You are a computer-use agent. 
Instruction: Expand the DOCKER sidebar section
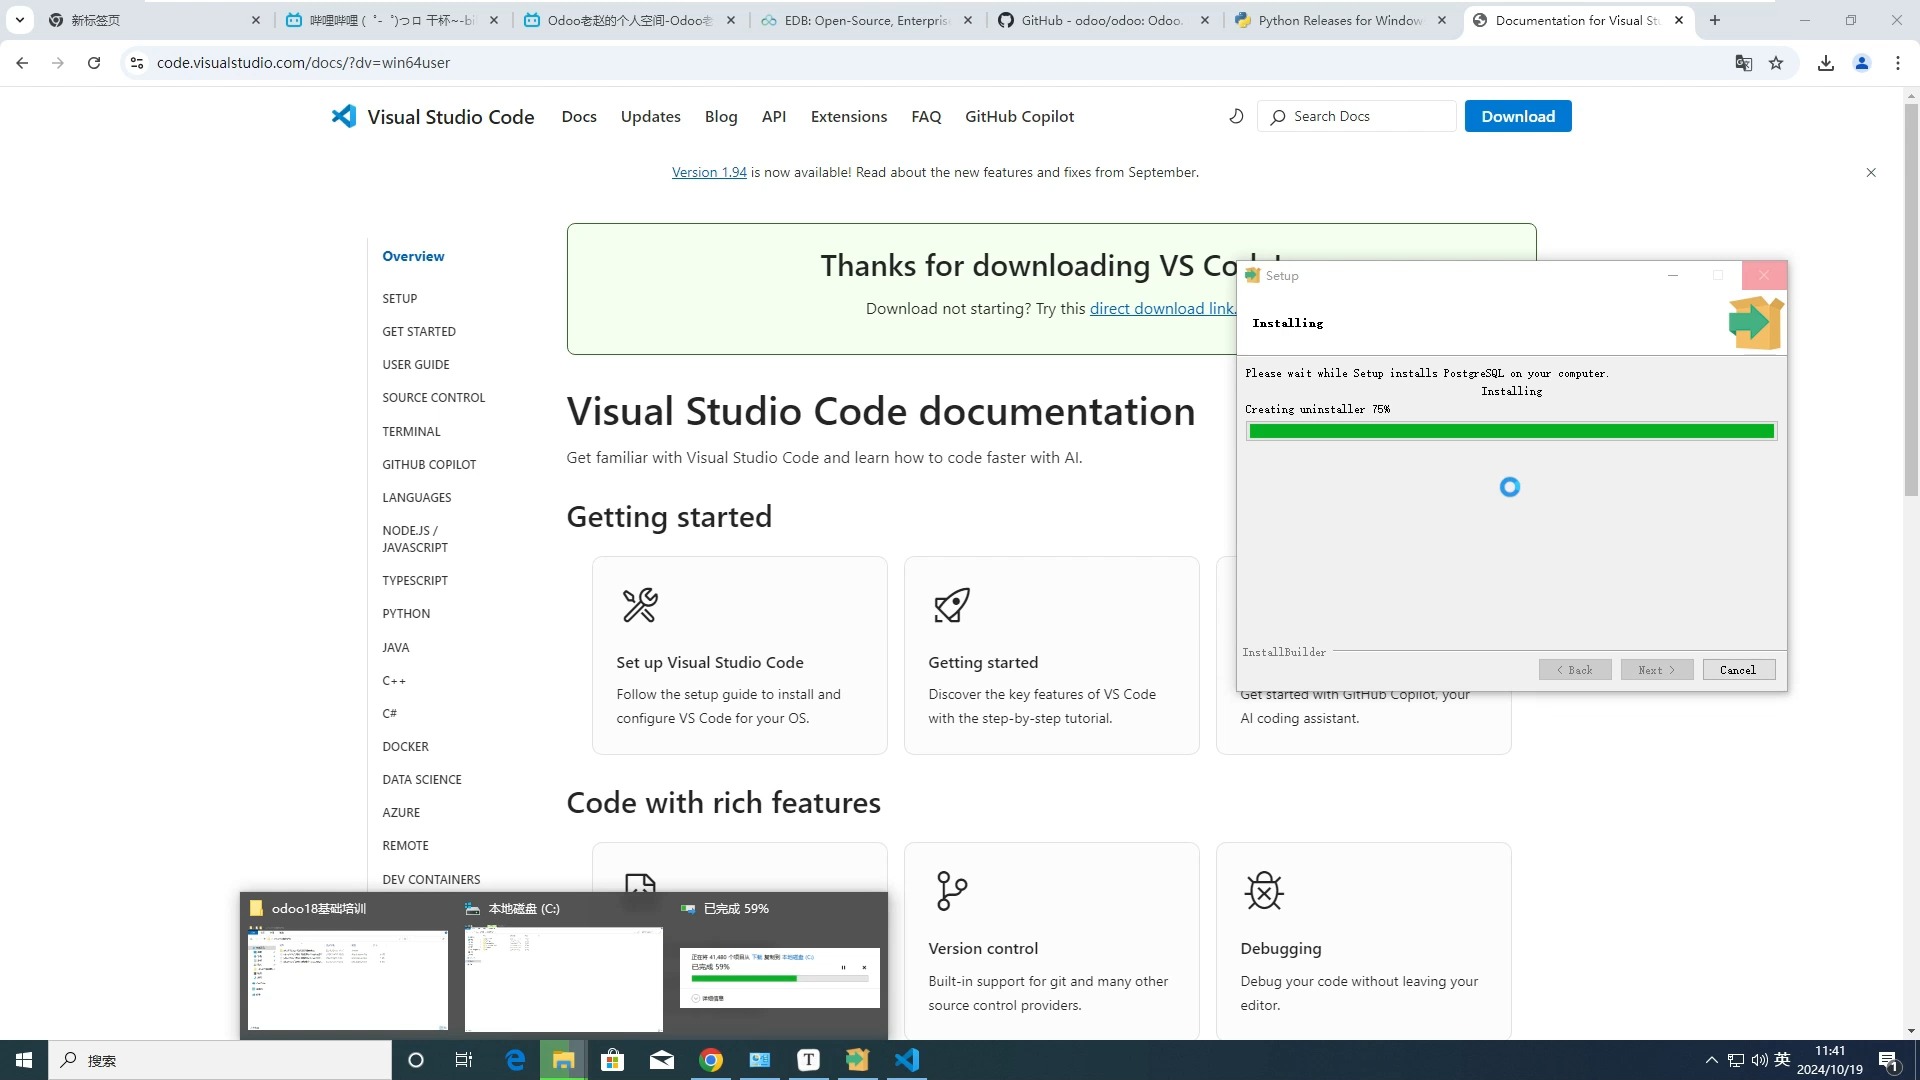405,746
